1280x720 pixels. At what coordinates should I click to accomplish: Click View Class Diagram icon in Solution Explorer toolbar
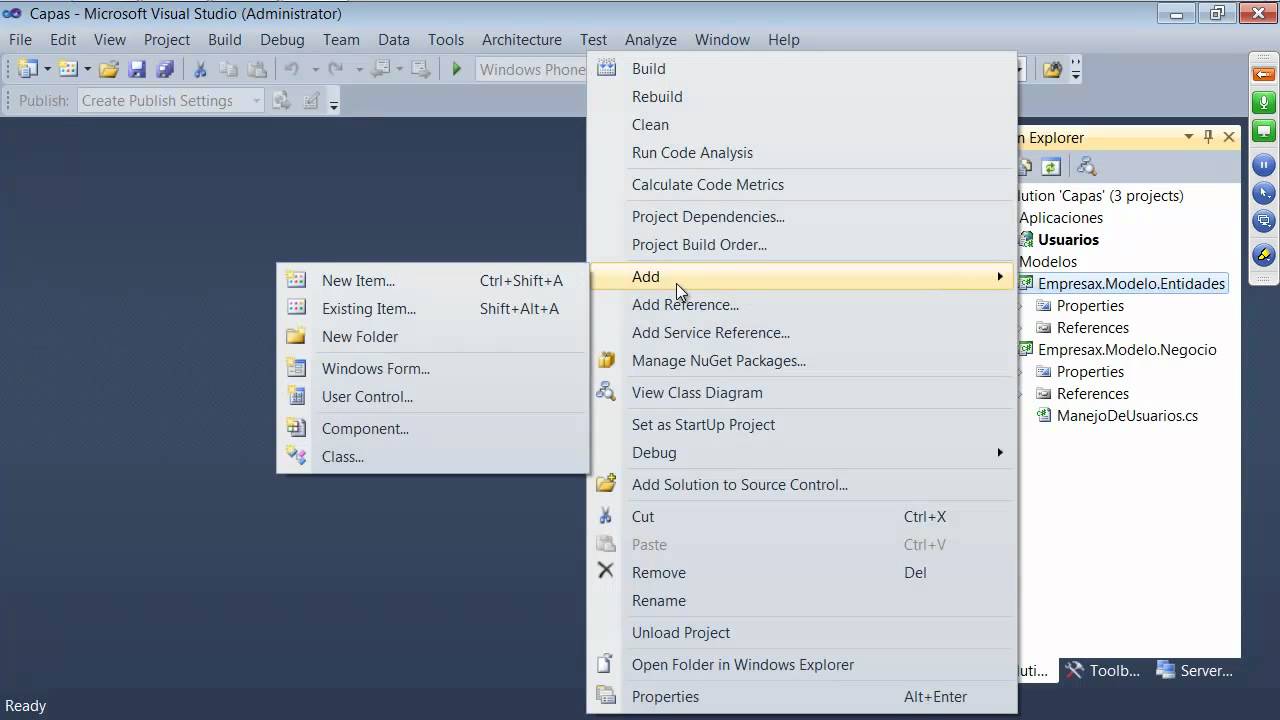(x=1087, y=167)
